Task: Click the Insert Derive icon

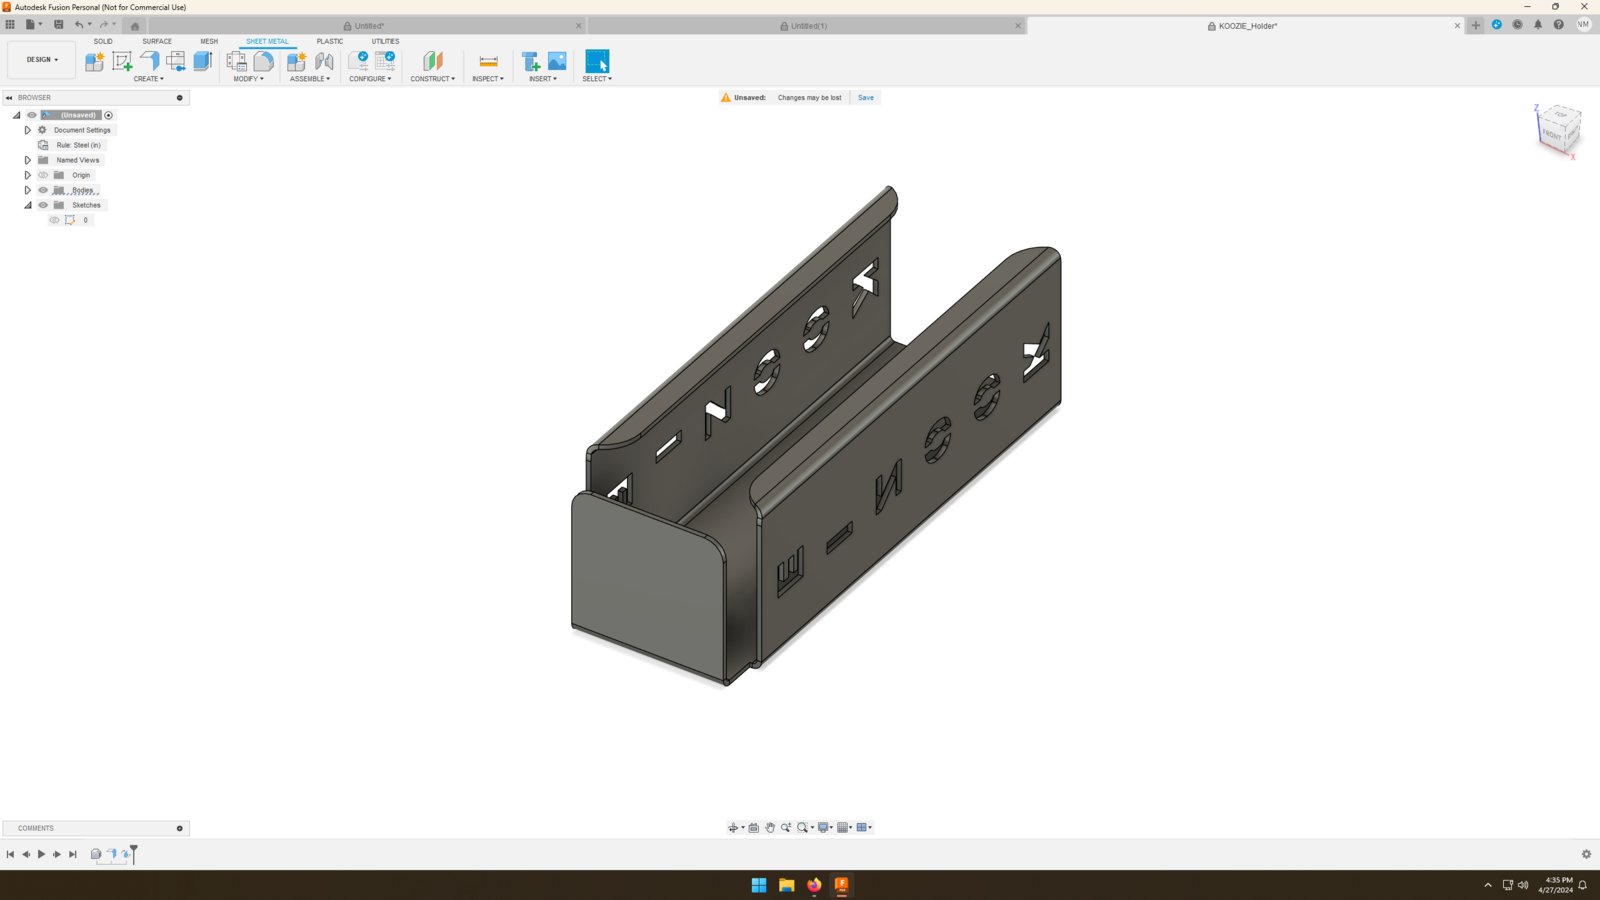Action: pyautogui.click(x=531, y=61)
